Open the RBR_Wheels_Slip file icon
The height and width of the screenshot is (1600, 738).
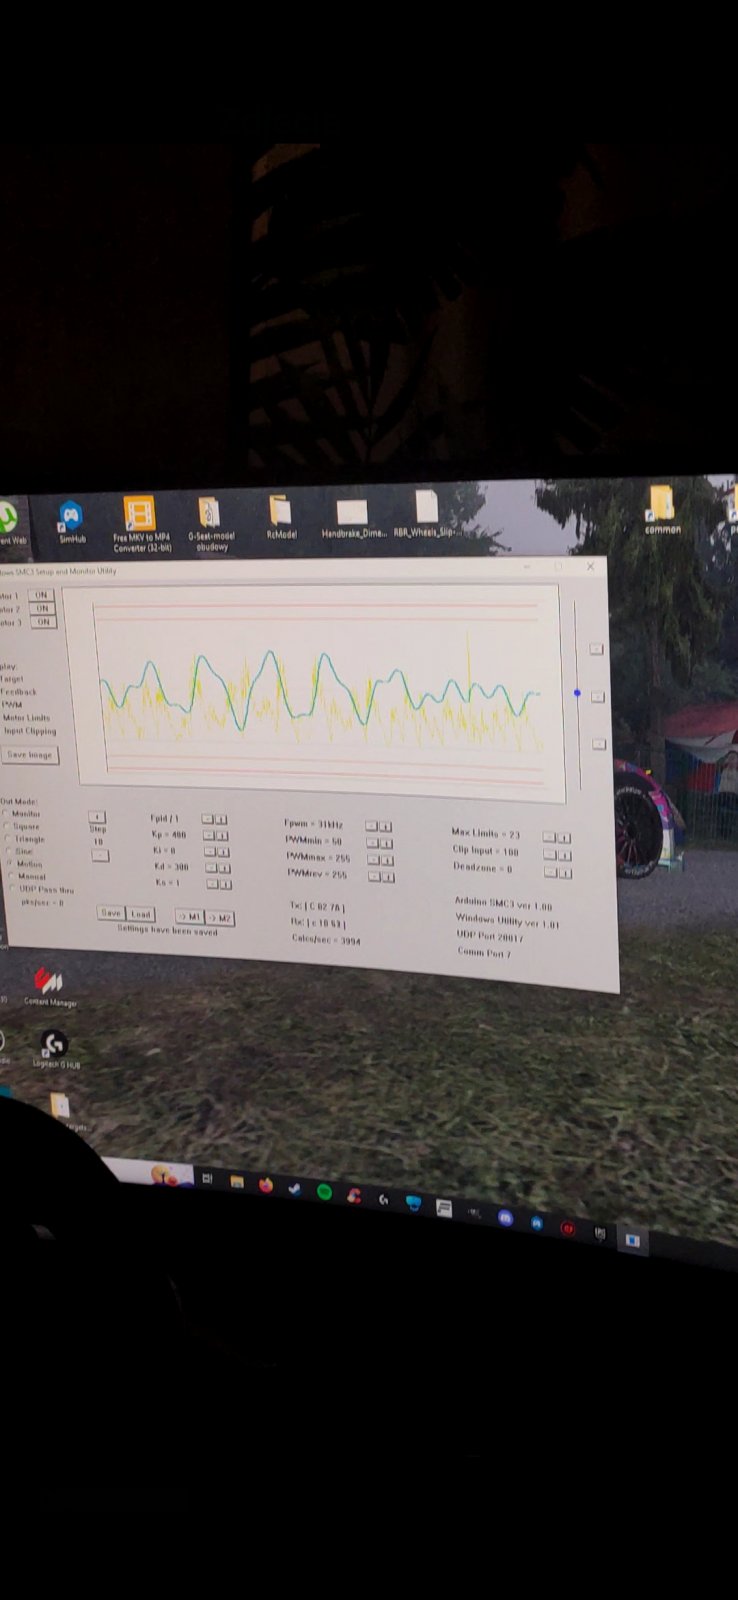(x=426, y=515)
